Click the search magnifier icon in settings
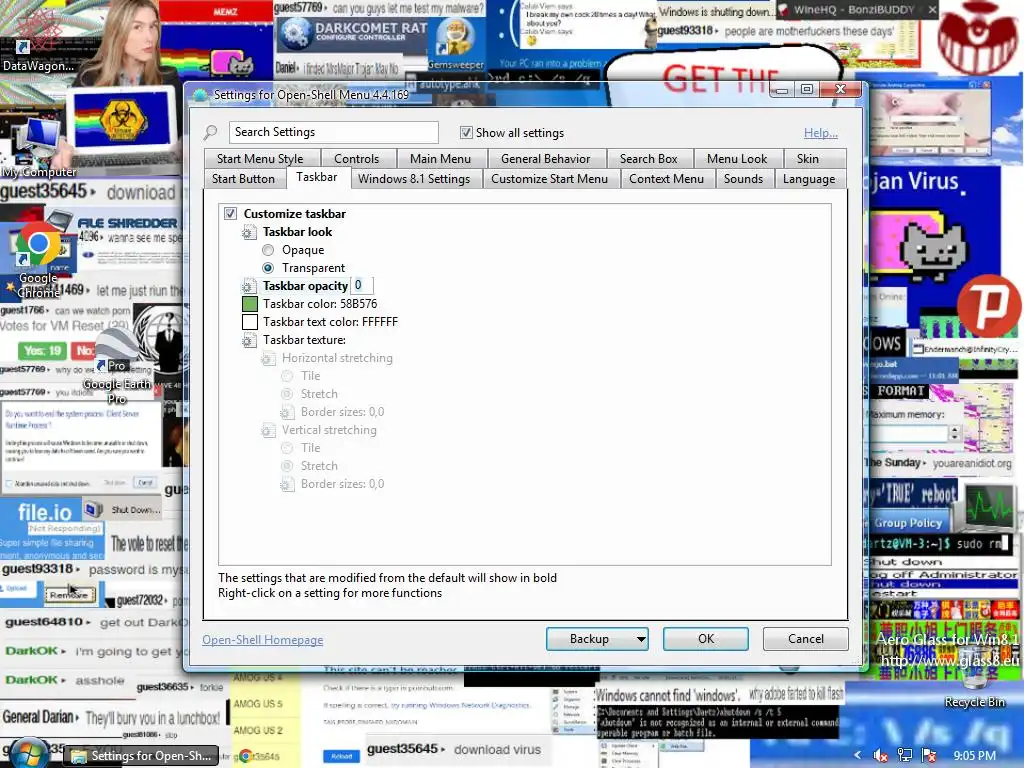1024x768 pixels. pos(210,133)
